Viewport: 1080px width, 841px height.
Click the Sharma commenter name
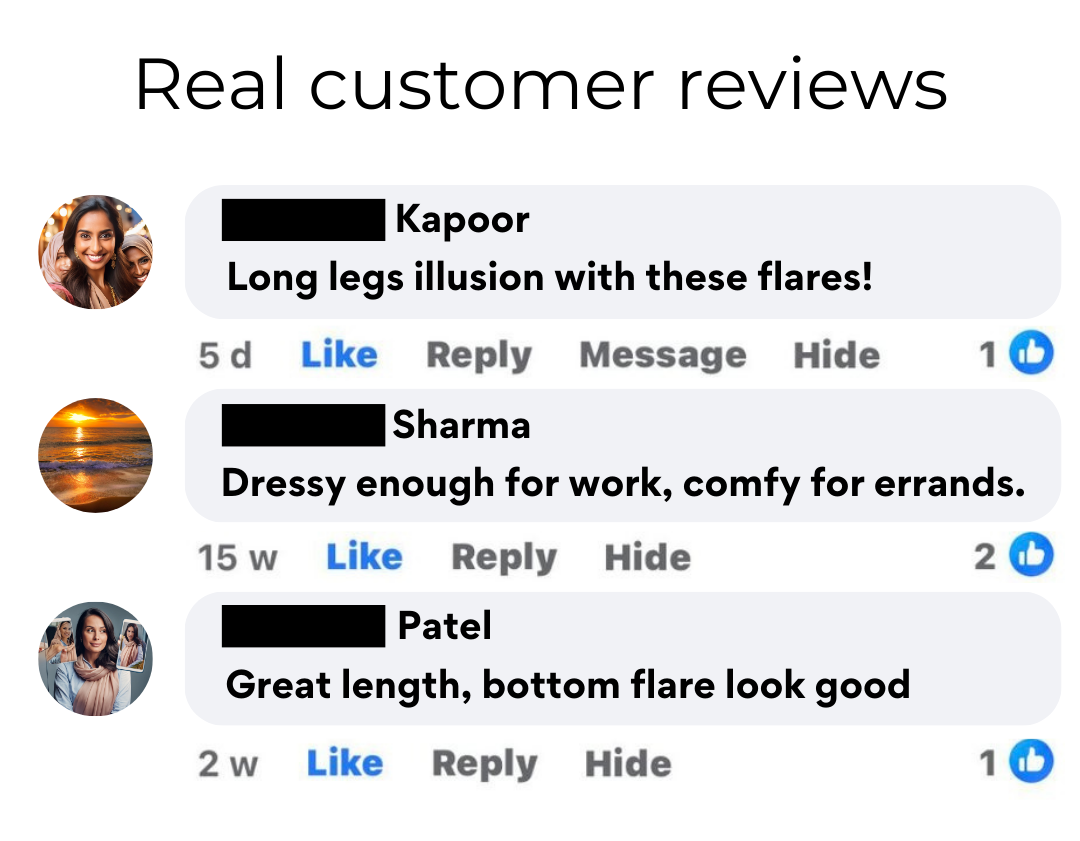[461, 424]
